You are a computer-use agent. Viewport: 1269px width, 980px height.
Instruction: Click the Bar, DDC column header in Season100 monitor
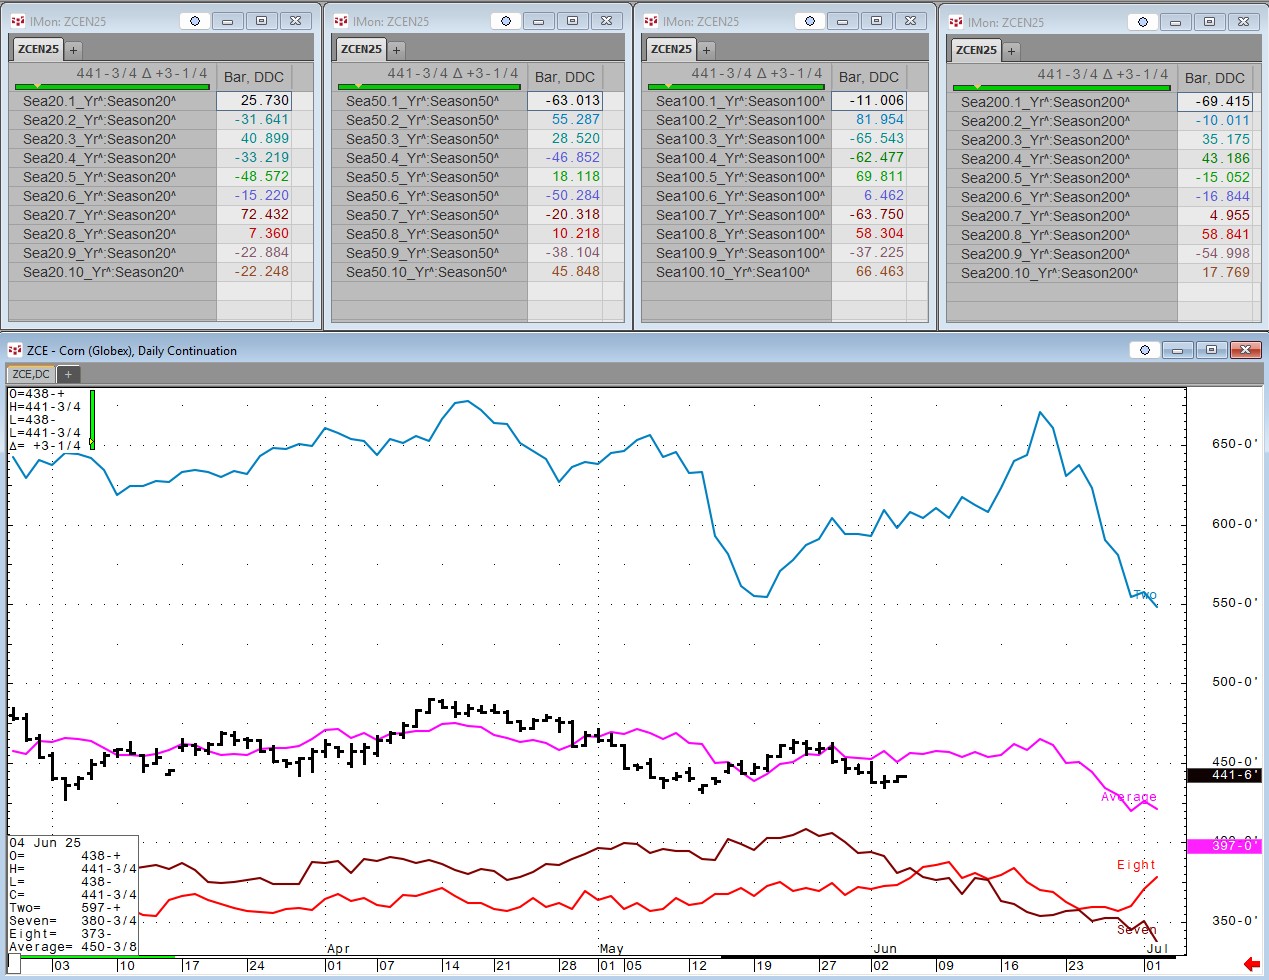click(x=868, y=77)
